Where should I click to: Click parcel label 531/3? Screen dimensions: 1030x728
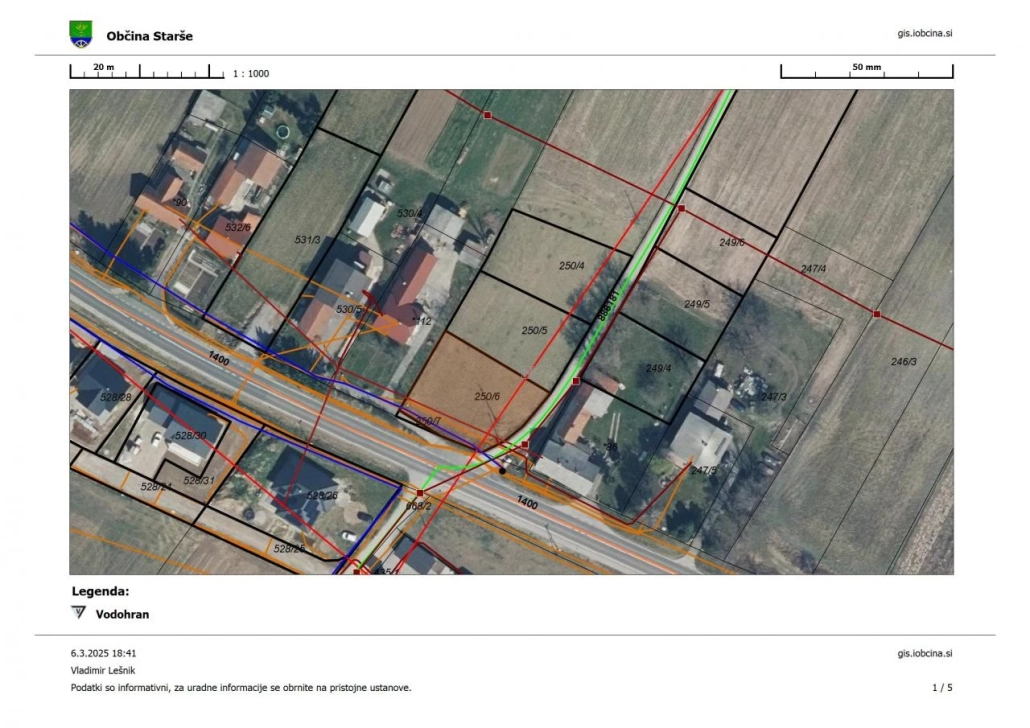[x=307, y=240]
